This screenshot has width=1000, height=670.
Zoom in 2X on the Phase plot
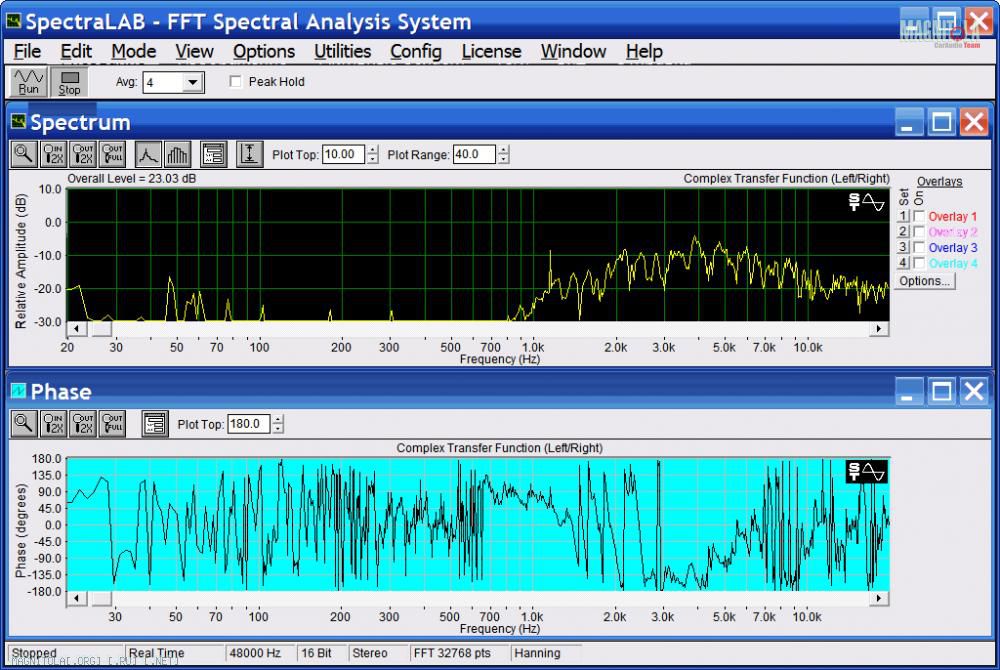click(54, 423)
